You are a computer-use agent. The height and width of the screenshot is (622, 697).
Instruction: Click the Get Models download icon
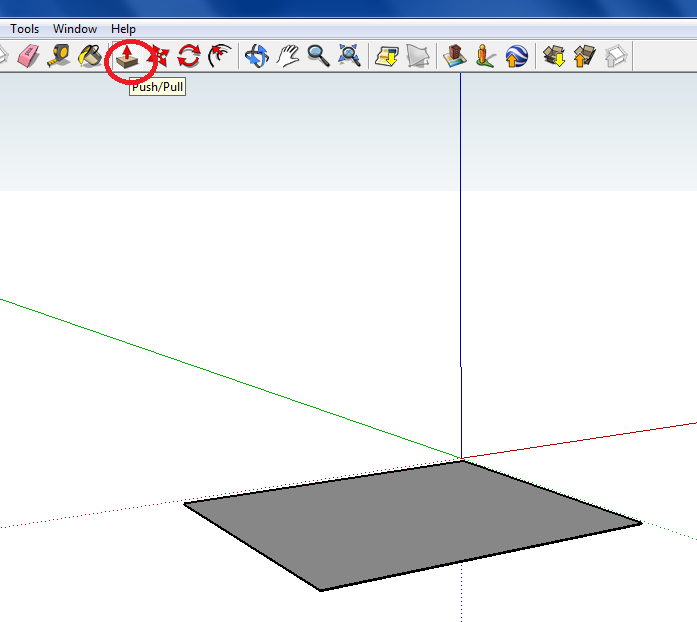click(x=554, y=56)
